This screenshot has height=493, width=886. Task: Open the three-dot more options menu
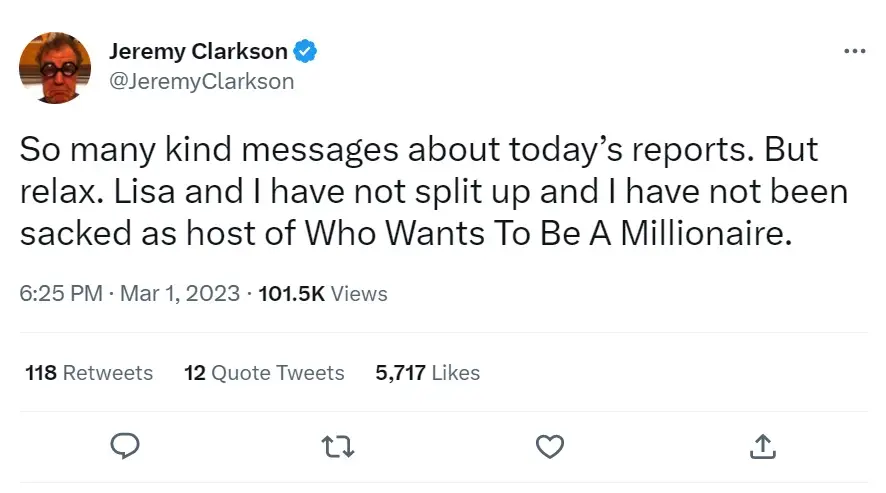tap(853, 52)
